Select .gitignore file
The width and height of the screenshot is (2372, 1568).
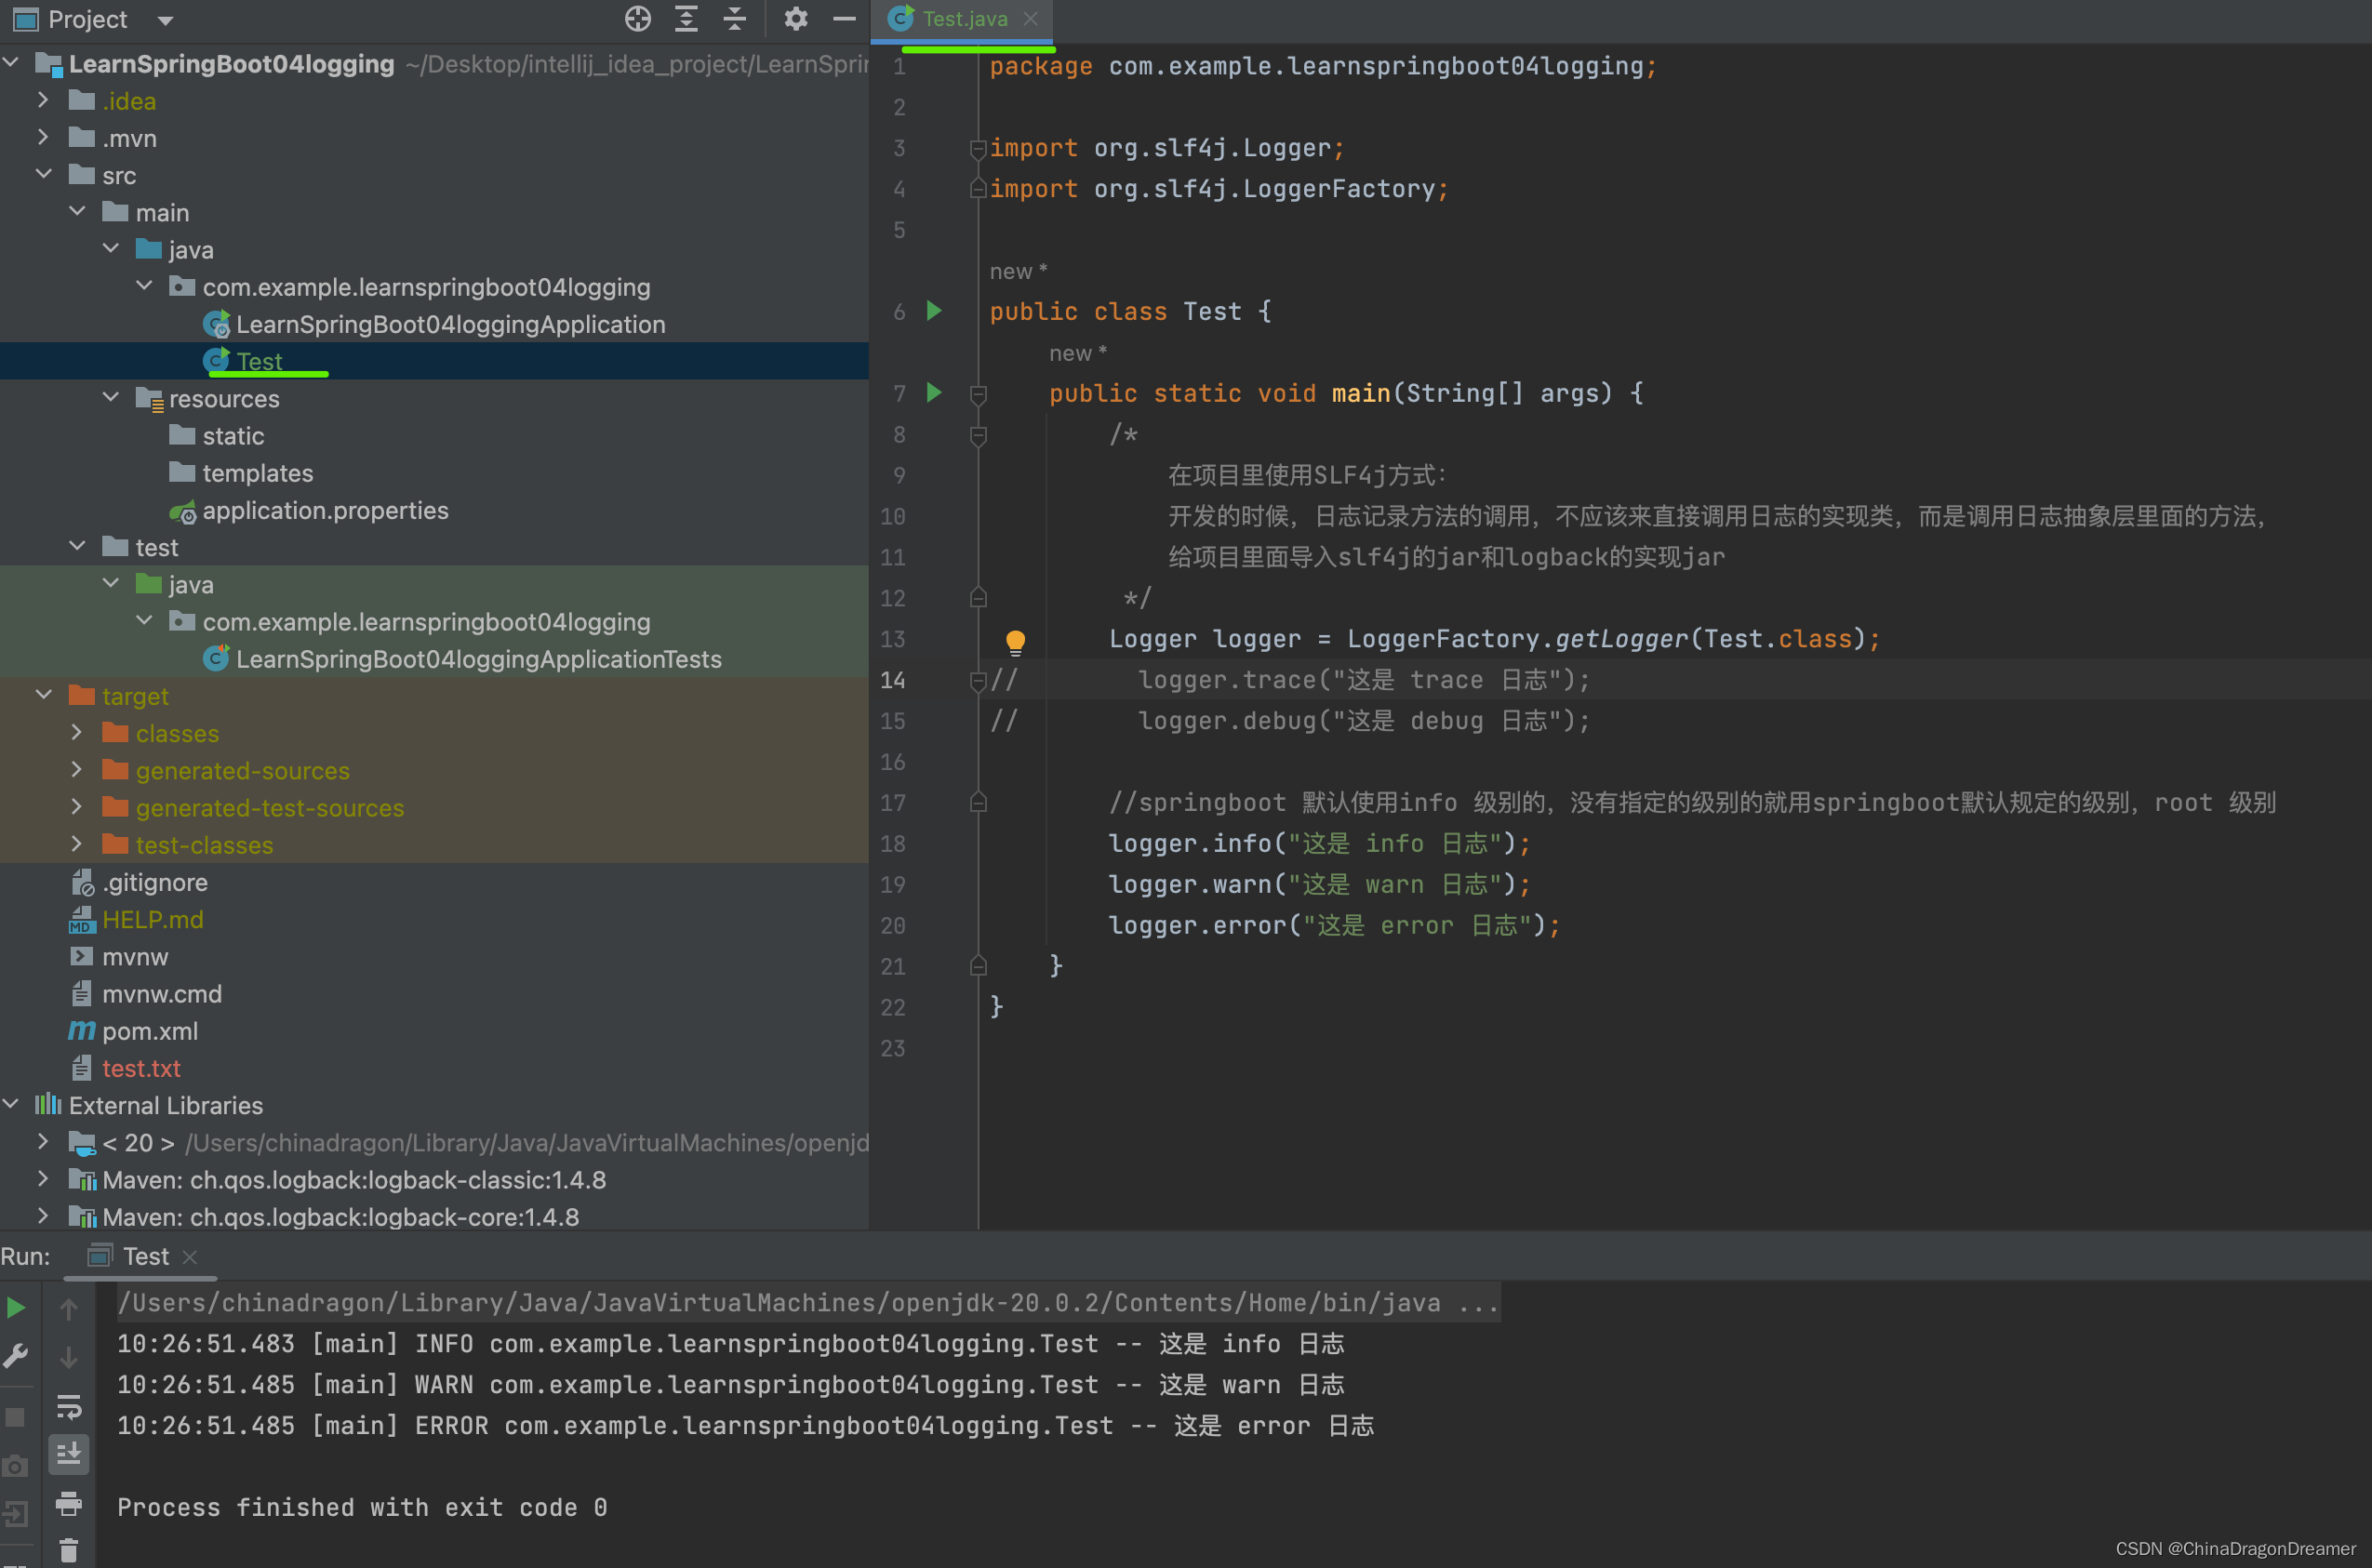tap(154, 882)
